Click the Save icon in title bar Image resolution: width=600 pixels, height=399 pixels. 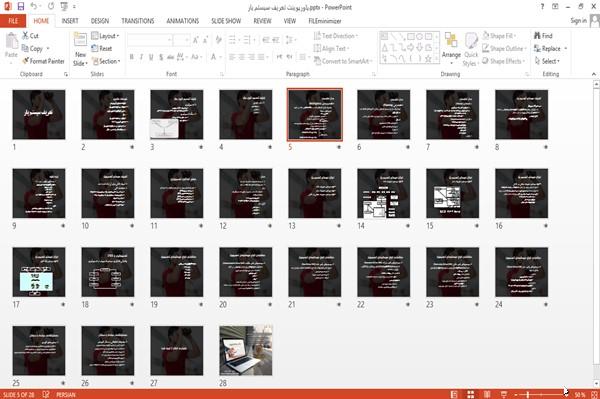pos(21,7)
